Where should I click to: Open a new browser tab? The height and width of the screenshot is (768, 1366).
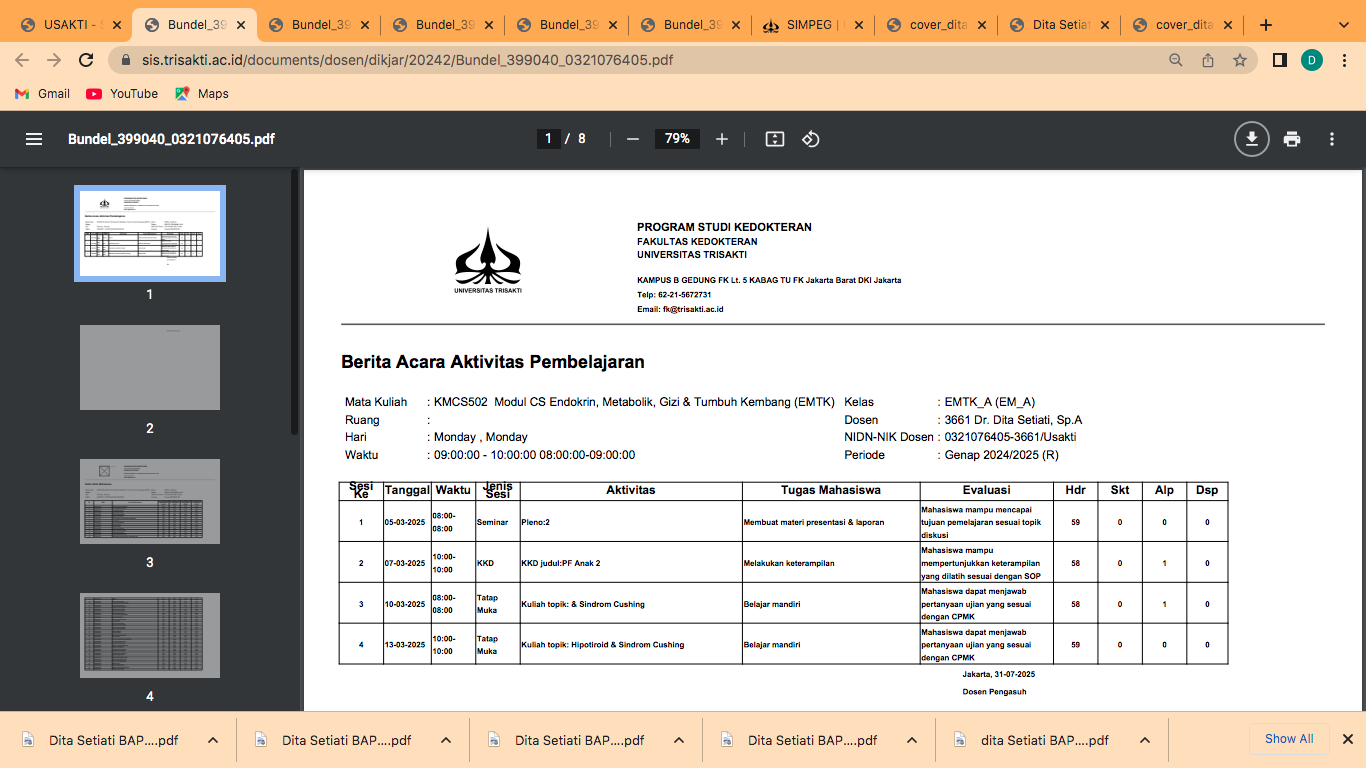pos(1266,25)
